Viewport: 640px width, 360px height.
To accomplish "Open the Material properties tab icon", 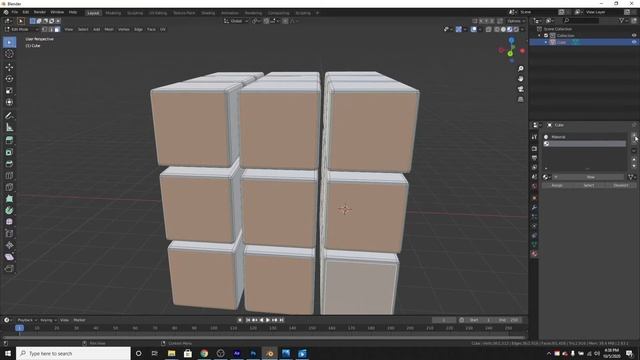I will coord(534,254).
